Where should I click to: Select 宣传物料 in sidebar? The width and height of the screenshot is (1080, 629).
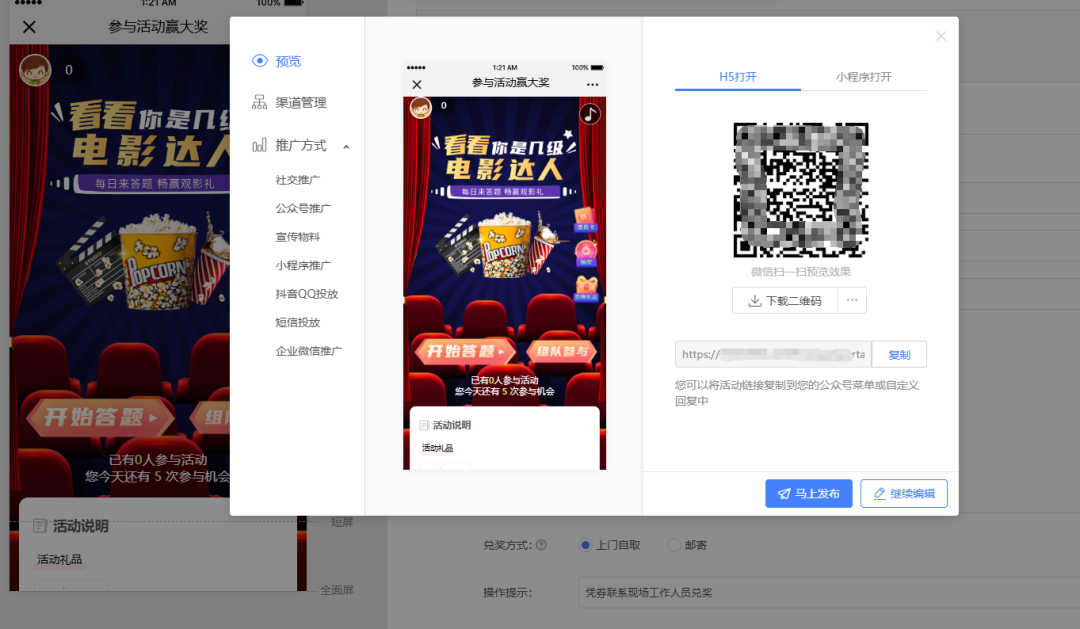click(x=298, y=237)
